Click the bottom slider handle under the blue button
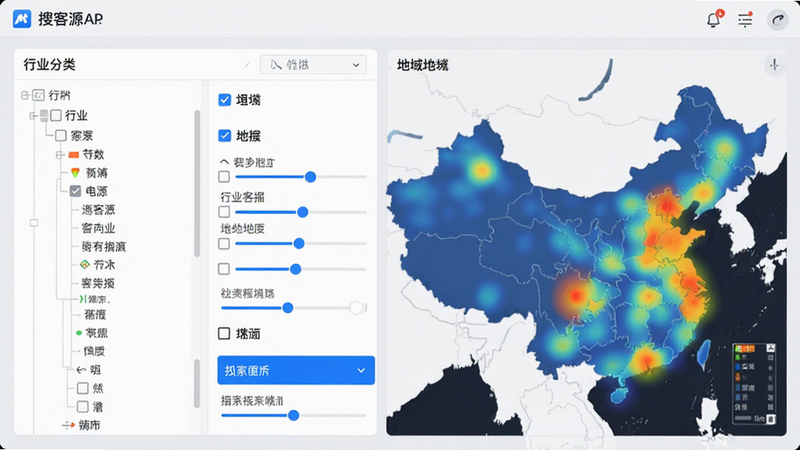This screenshot has height=450, width=800. pos(293,415)
